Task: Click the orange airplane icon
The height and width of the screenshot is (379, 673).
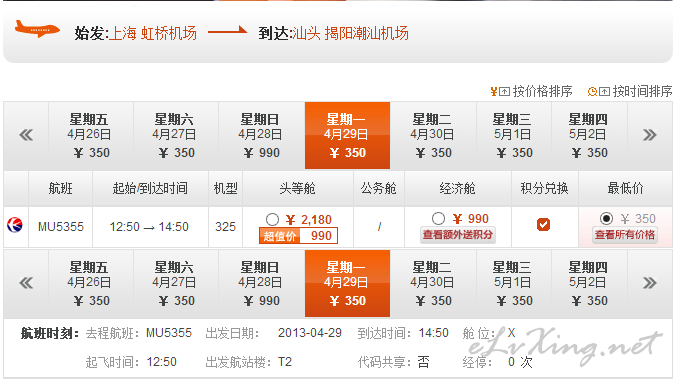Action: (x=37, y=29)
